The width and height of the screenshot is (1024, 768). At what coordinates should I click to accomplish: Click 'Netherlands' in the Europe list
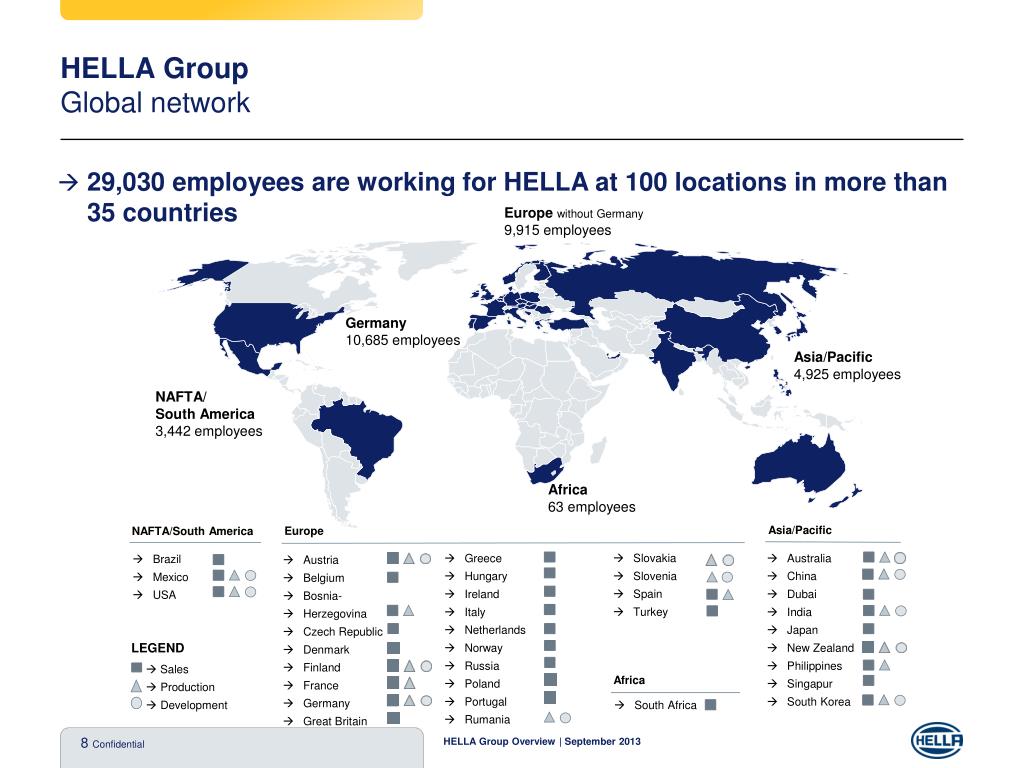coord(495,630)
